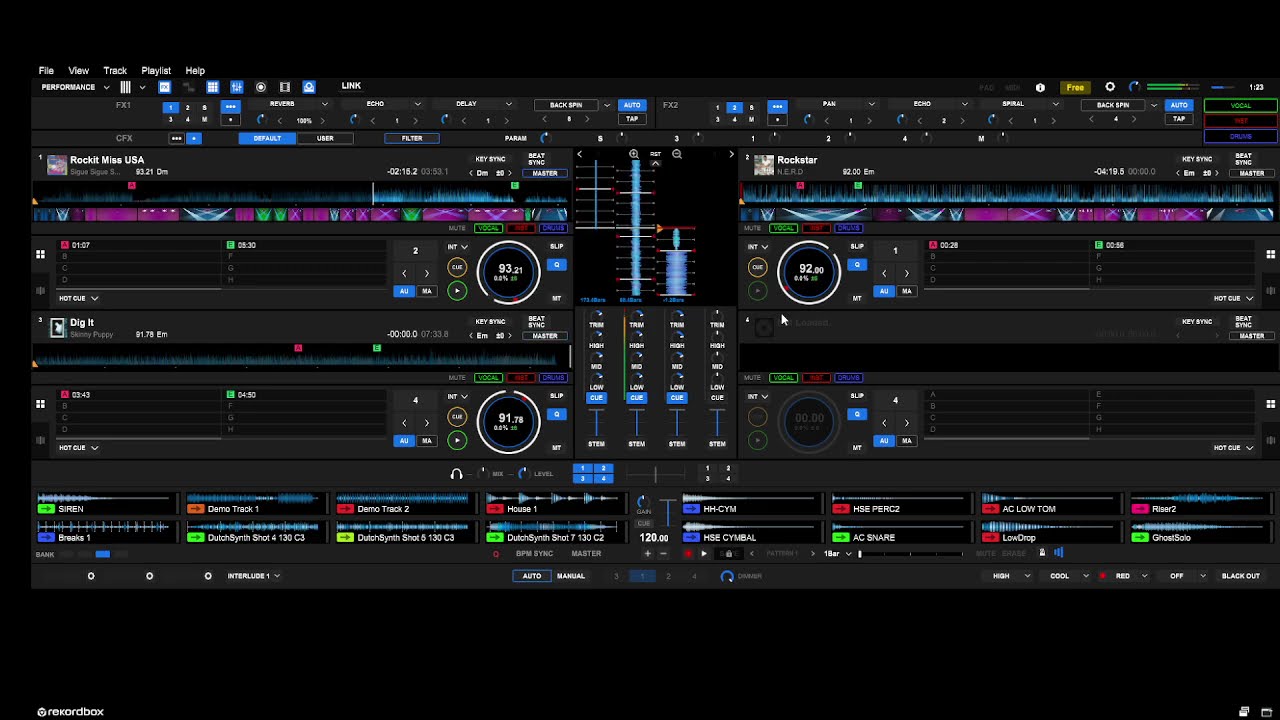Click TAP in the FX2 section

[x=1179, y=119]
